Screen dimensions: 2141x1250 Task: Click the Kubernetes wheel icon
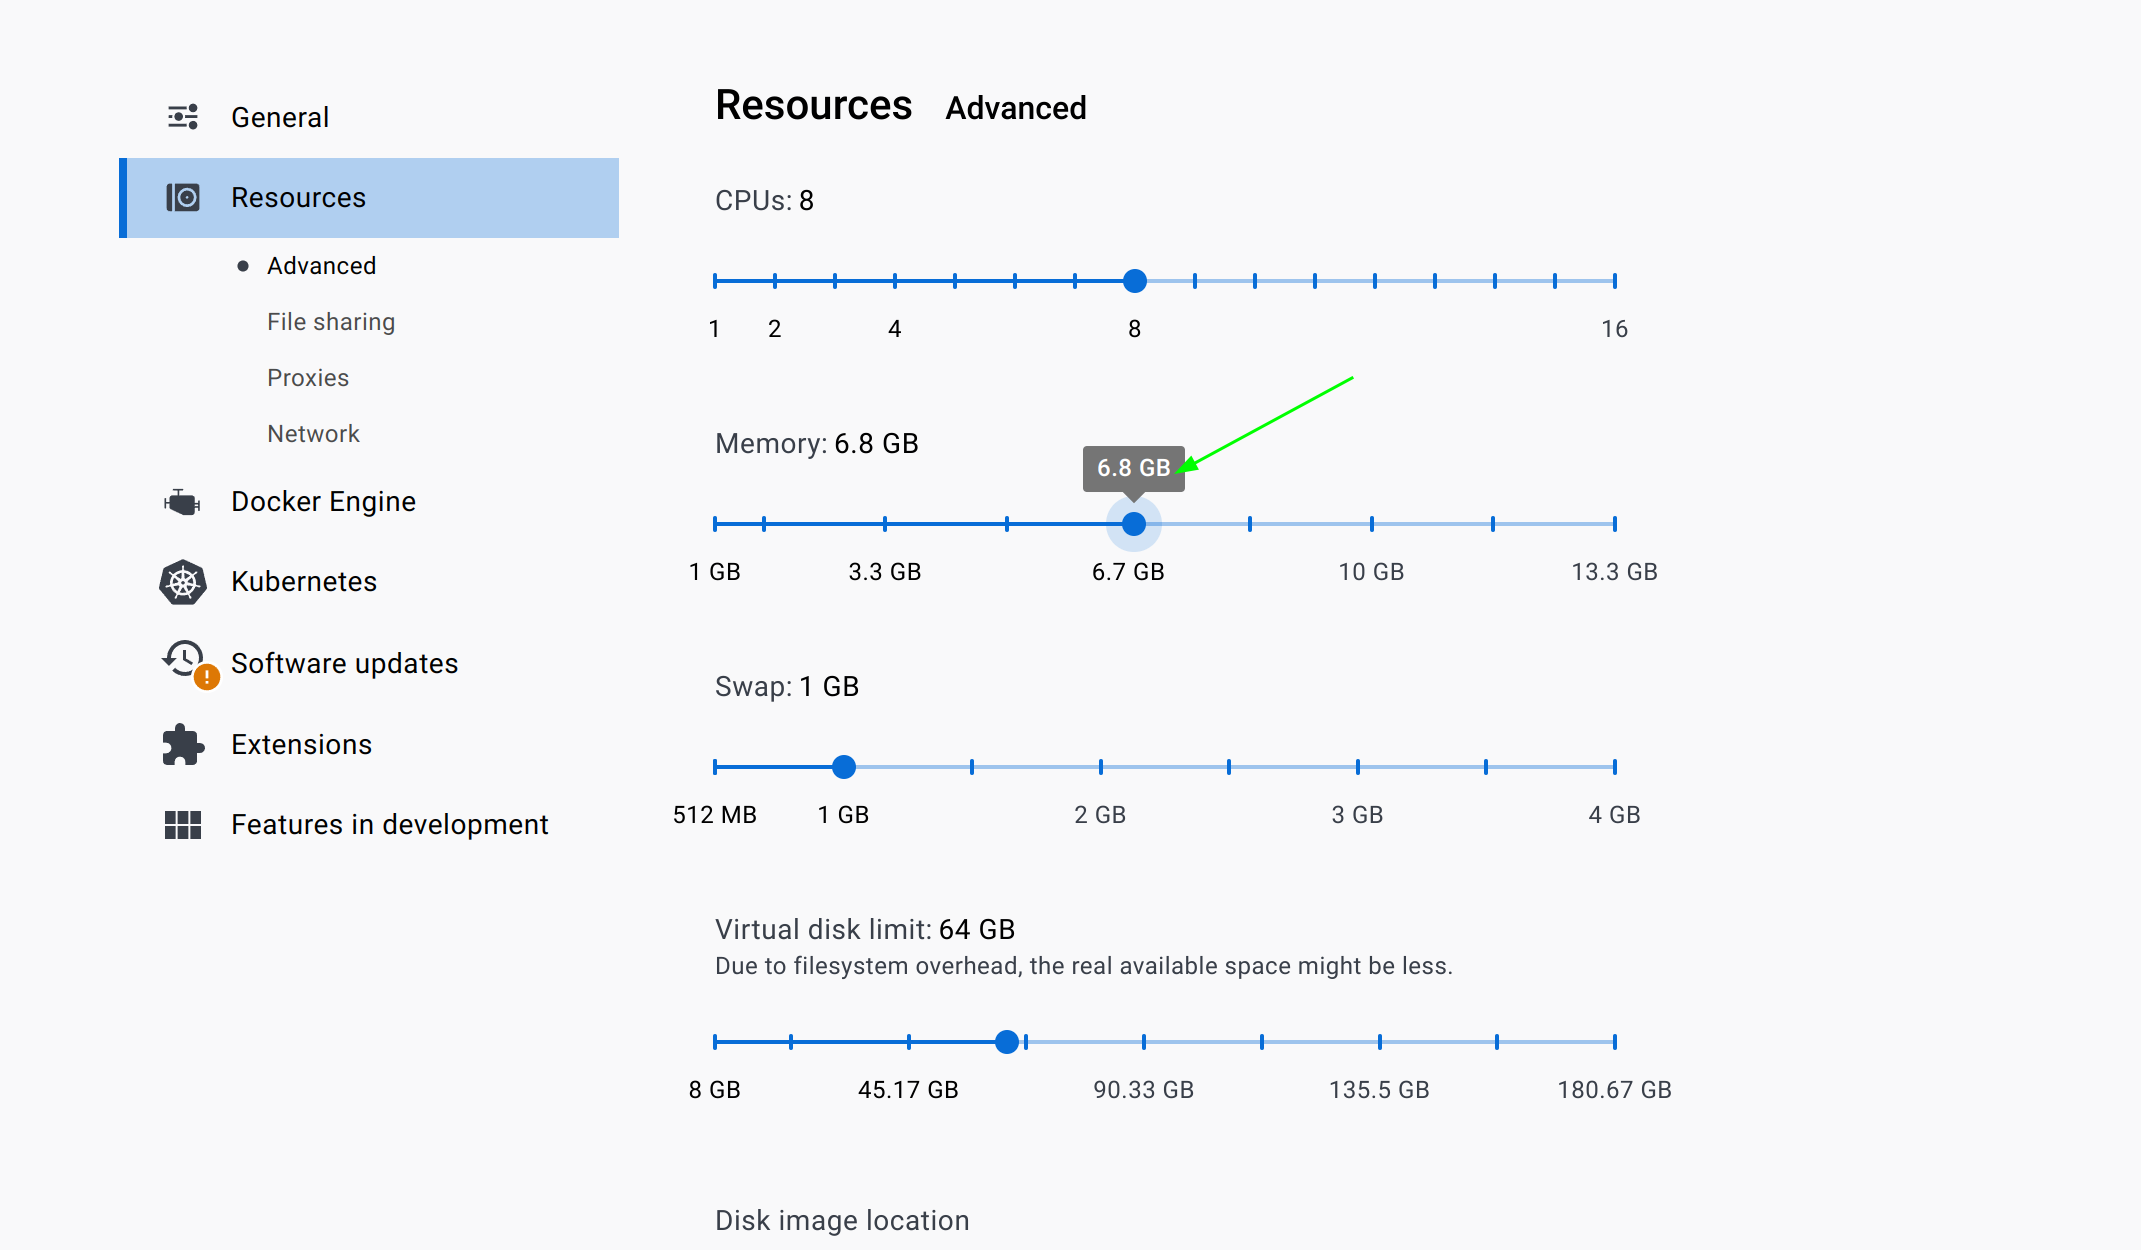[183, 582]
